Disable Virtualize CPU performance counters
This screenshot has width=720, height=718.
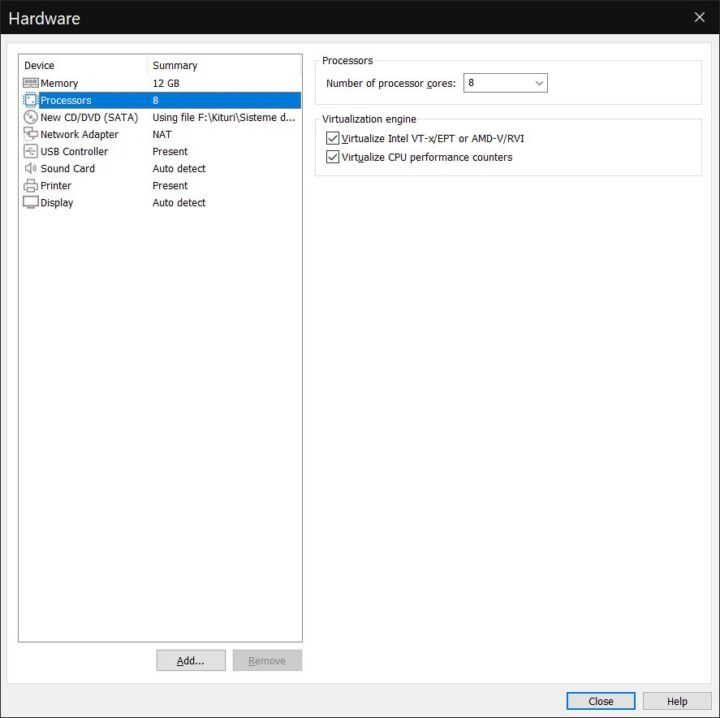tap(333, 157)
